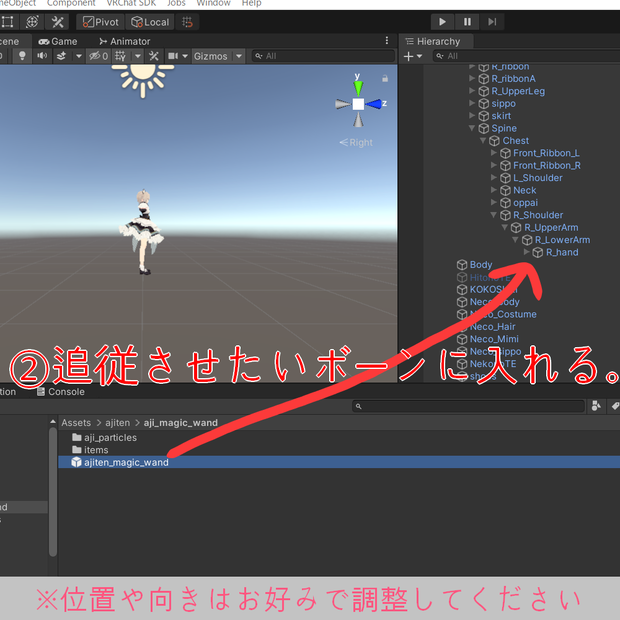Switch to the Animator tab
Image resolution: width=620 pixels, height=620 pixels.
124,41
